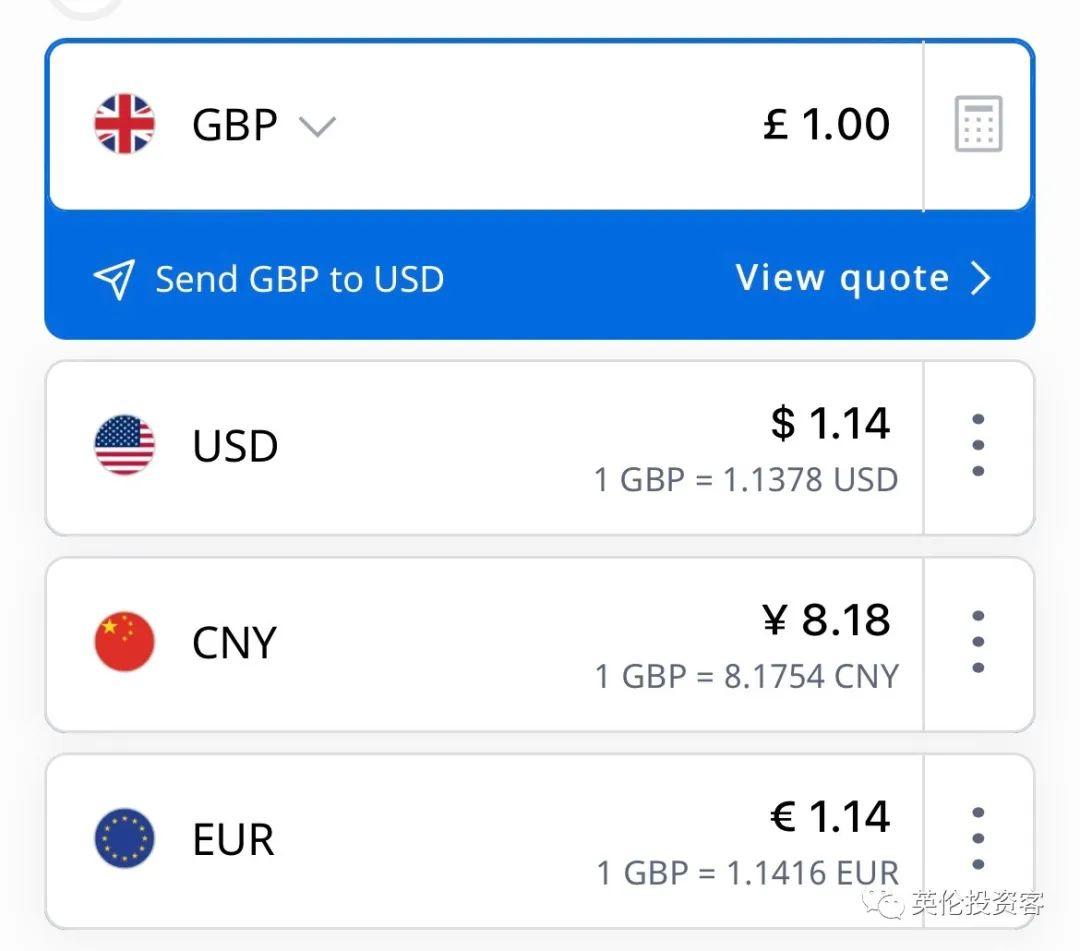Click the 1 GBP = 1.1416 EUR rate text
Viewport: 1080px width, 951px height.
748,872
